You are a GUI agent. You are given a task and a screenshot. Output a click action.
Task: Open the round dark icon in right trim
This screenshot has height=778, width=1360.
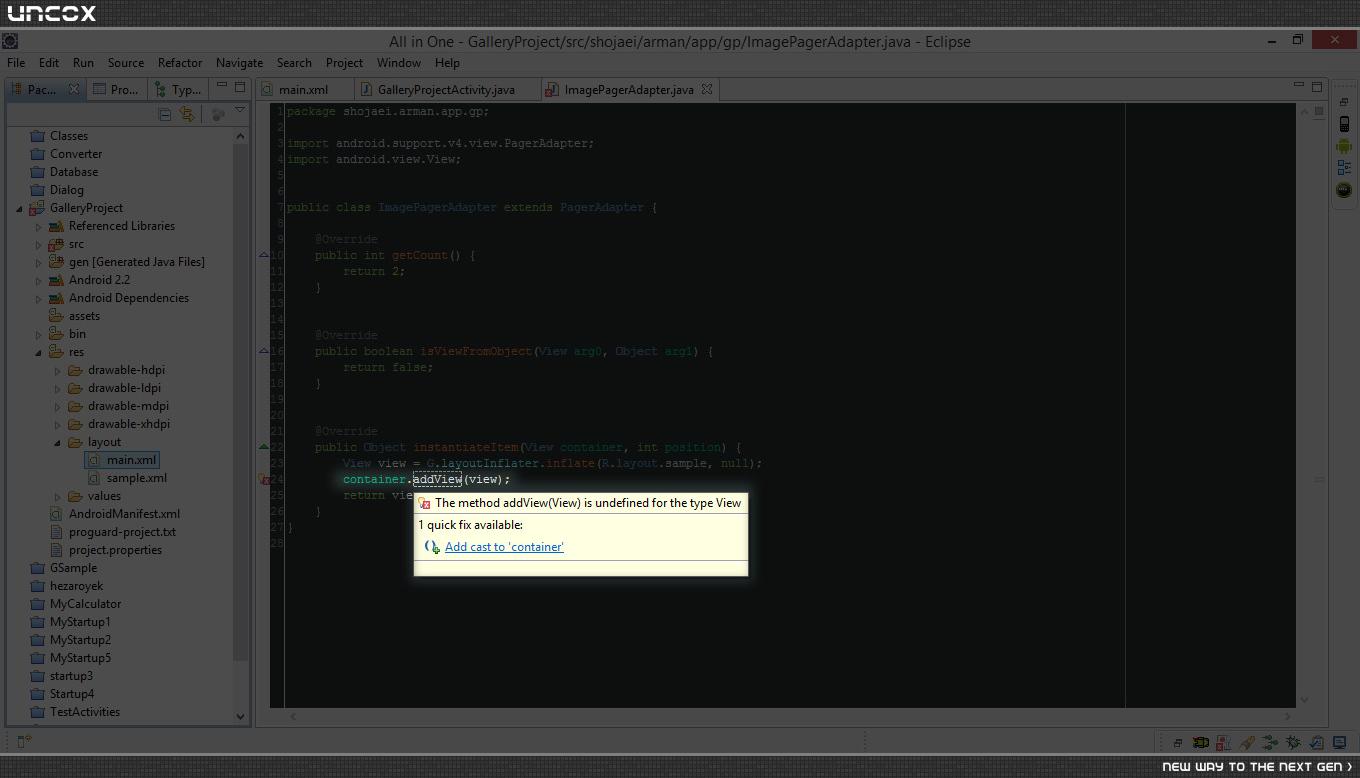[1344, 190]
